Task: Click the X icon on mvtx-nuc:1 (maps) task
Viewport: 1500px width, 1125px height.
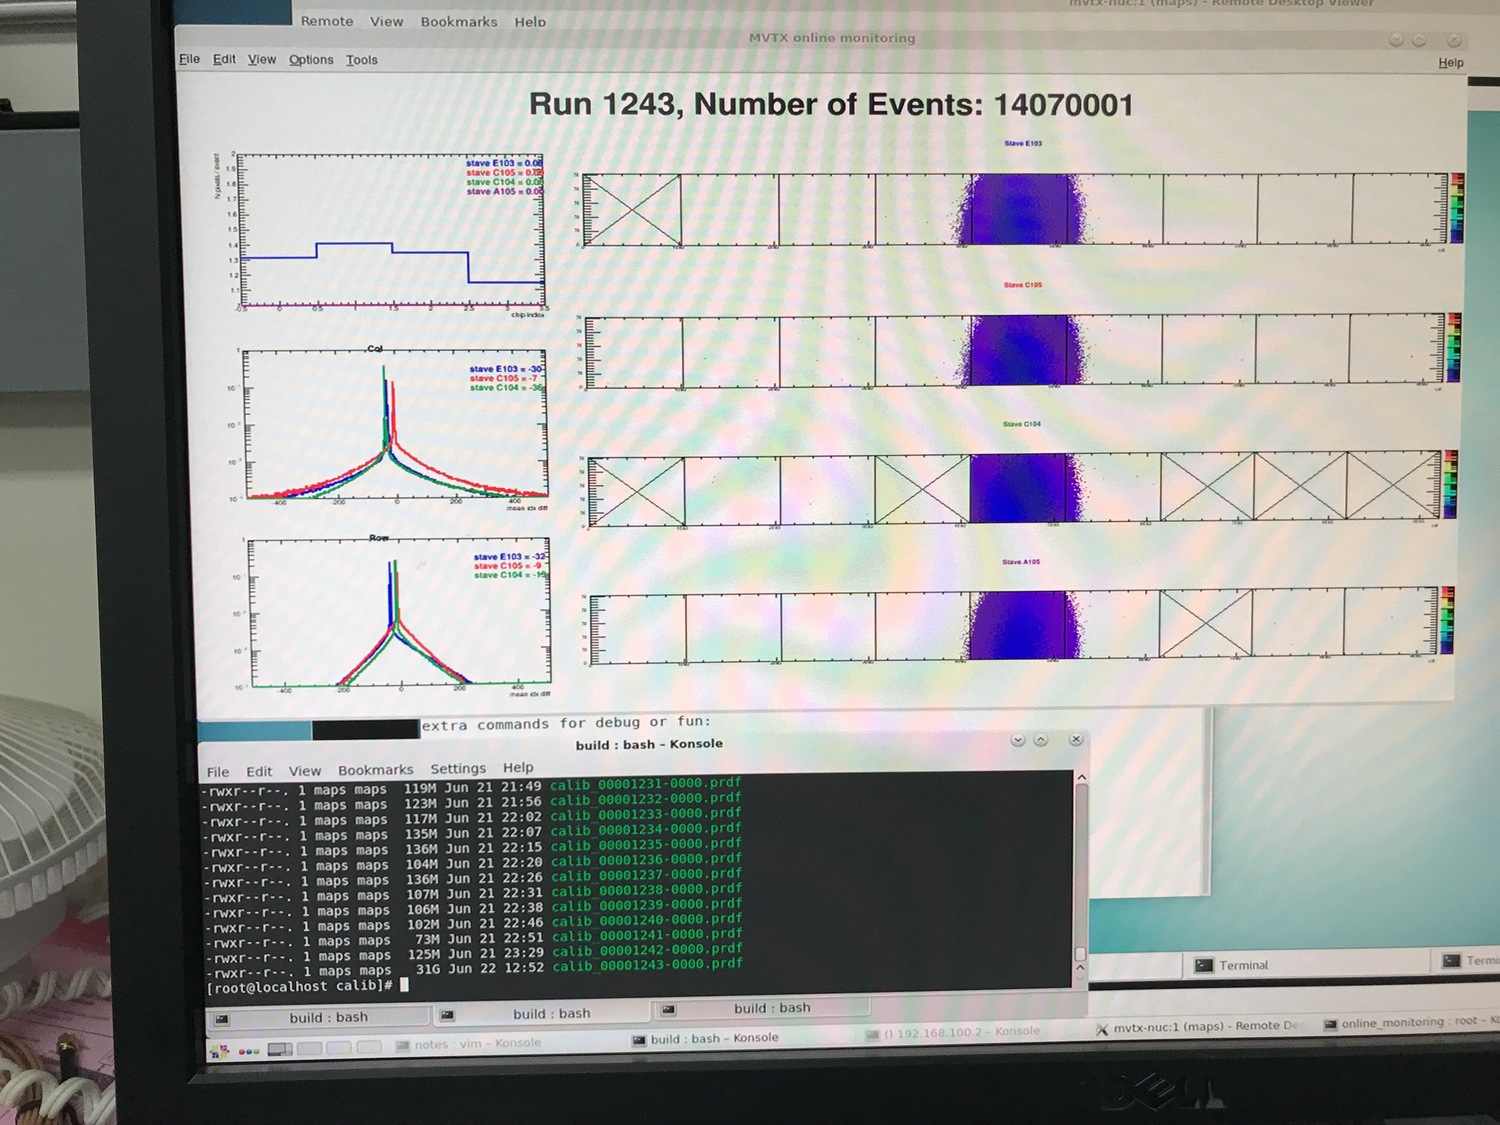Action: coord(1102,1028)
